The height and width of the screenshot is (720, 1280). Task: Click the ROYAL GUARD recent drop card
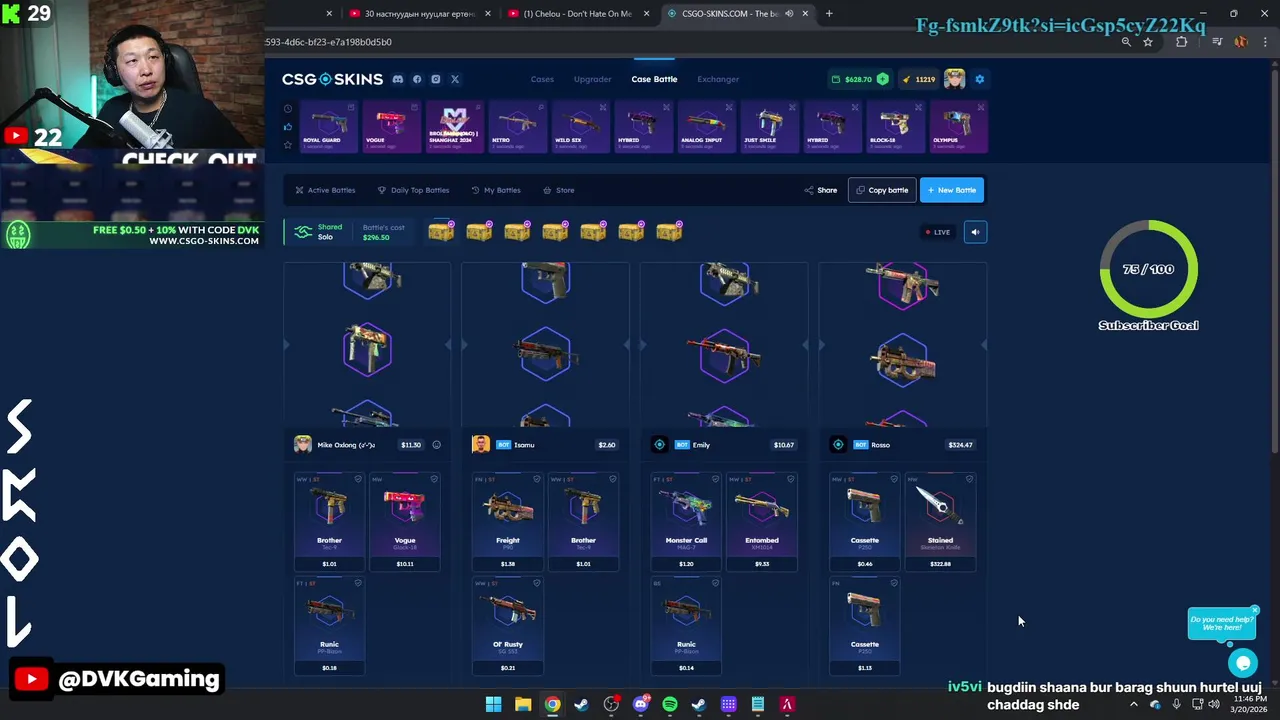click(x=329, y=126)
